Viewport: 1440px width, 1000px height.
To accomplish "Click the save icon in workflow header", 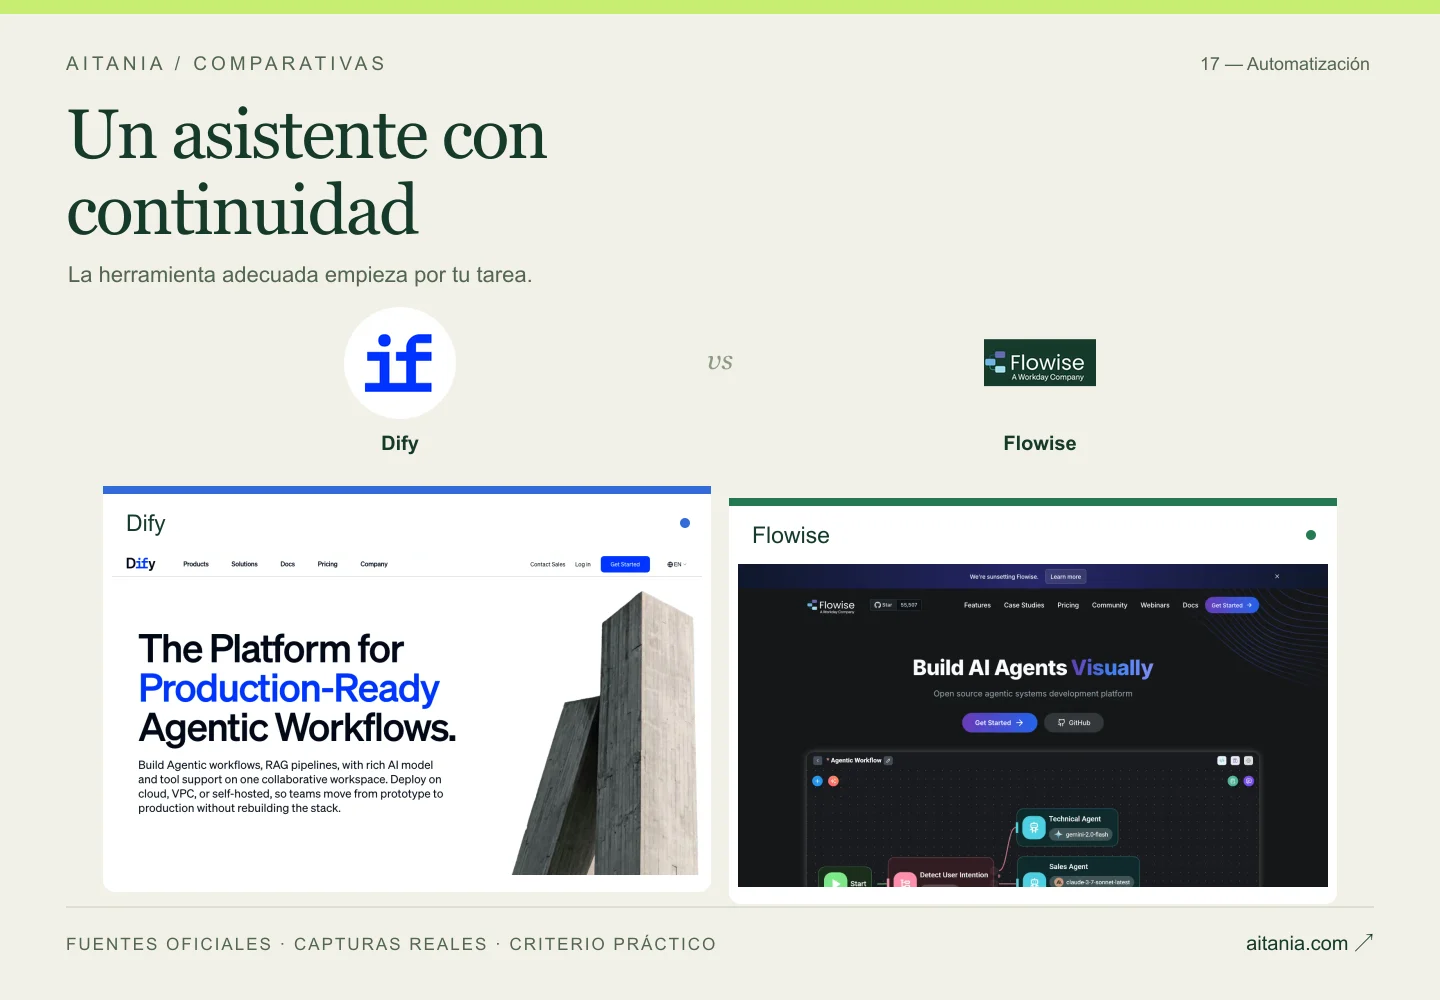I will [1235, 761].
